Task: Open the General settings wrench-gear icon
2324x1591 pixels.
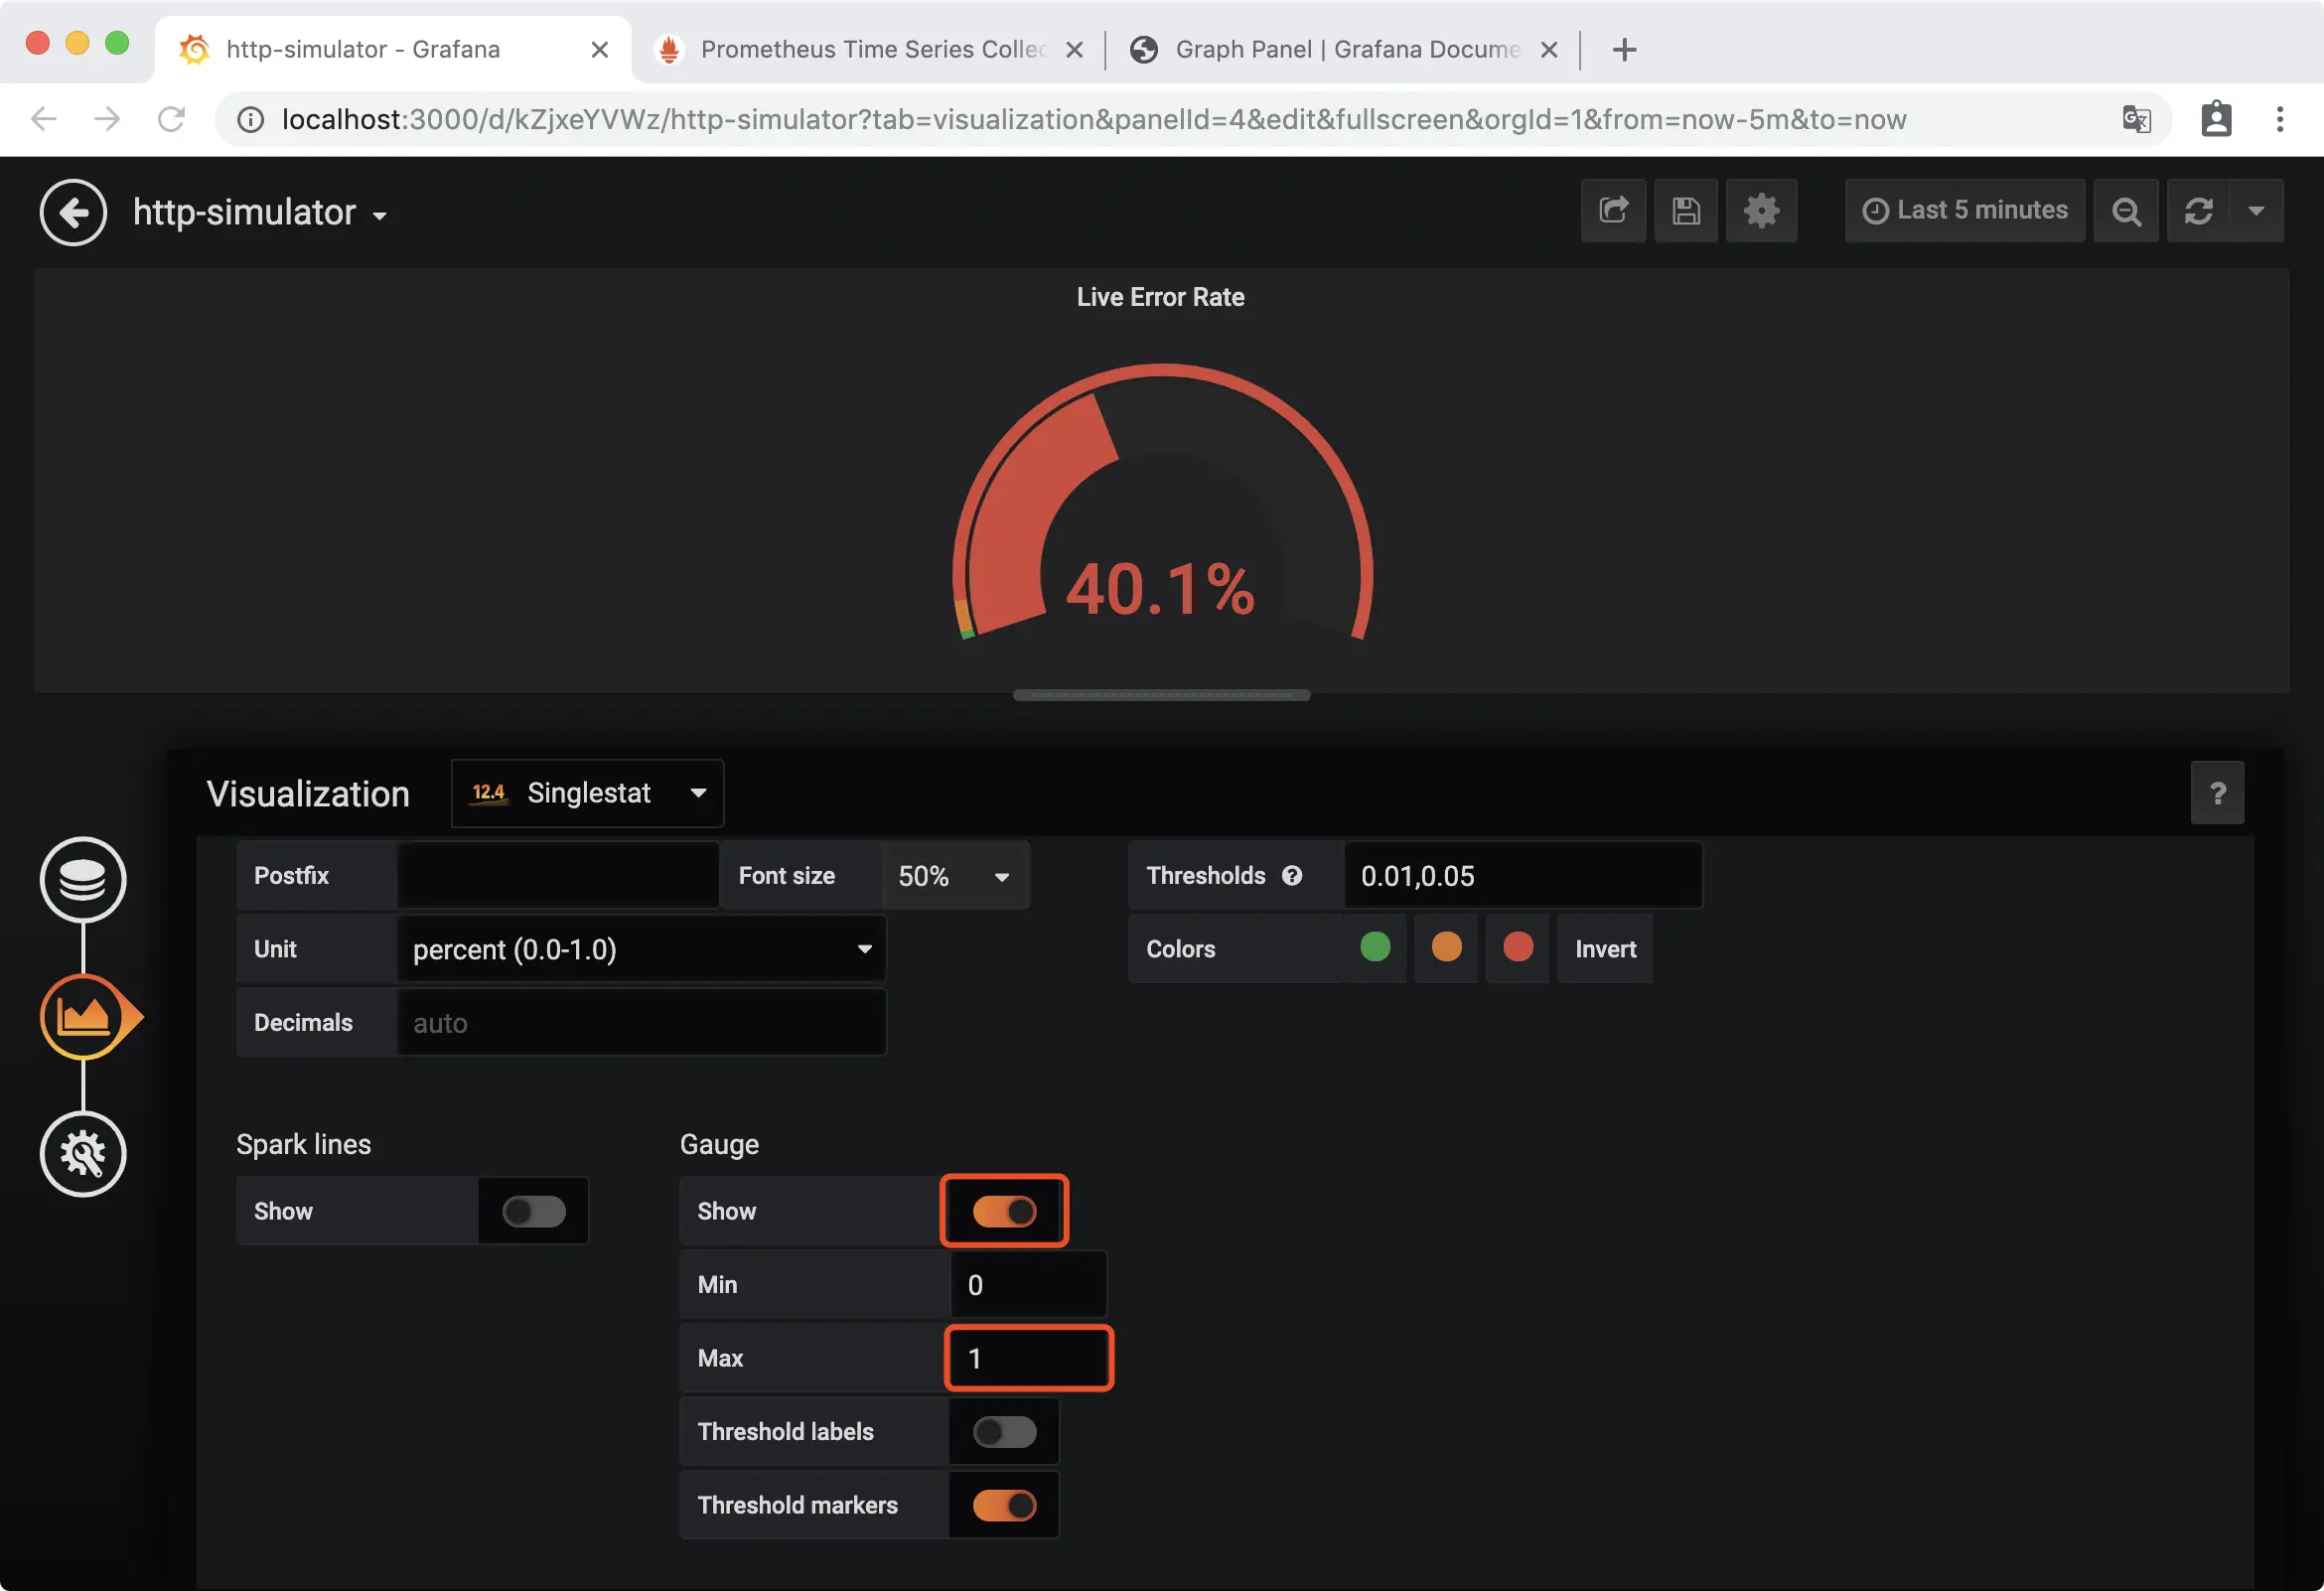Action: [x=83, y=1154]
